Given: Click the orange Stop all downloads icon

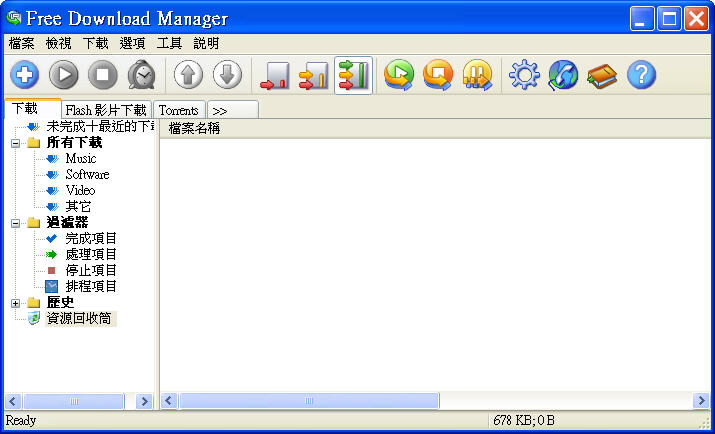Looking at the screenshot, I should coord(438,75).
